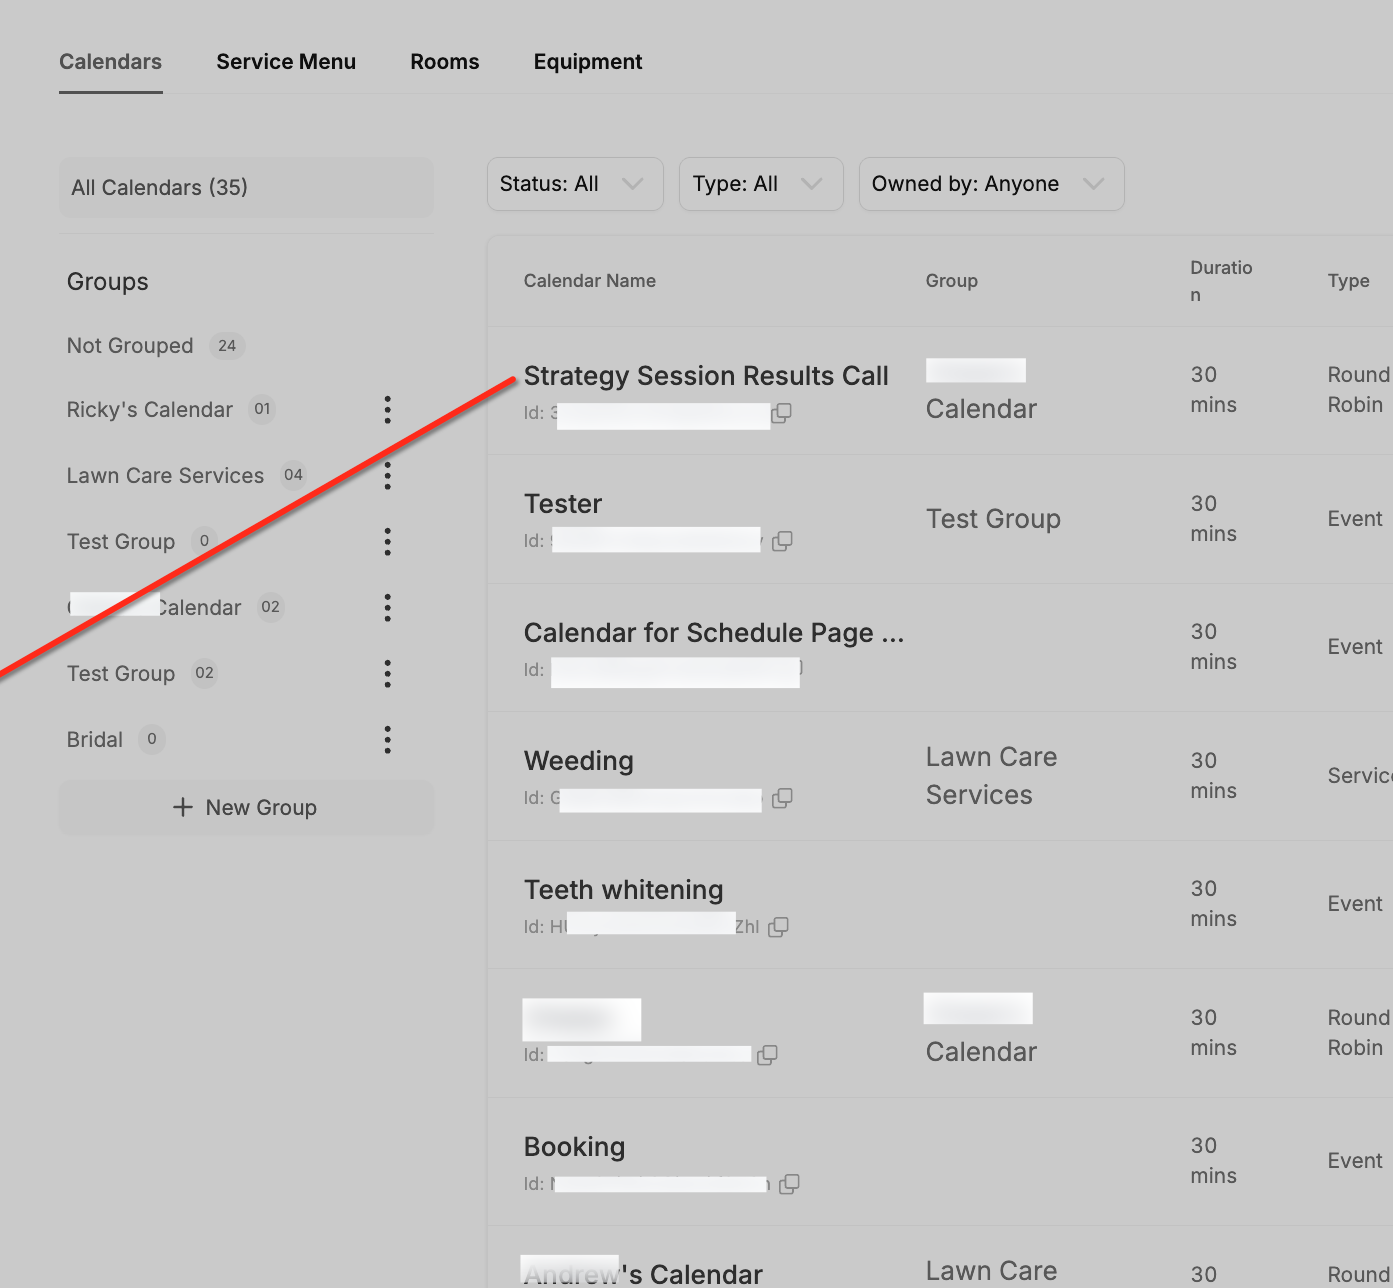Open the Weeding calendar row
1393x1288 pixels.
click(x=940, y=776)
